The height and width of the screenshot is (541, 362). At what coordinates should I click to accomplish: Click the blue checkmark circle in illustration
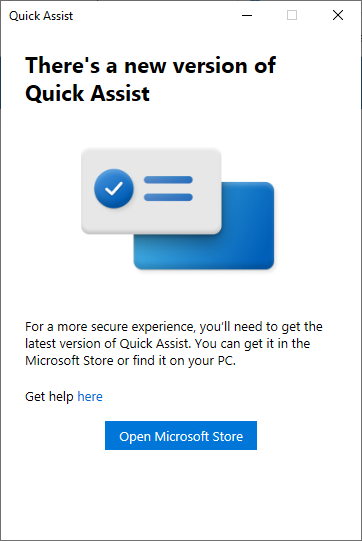pyautogui.click(x=114, y=188)
